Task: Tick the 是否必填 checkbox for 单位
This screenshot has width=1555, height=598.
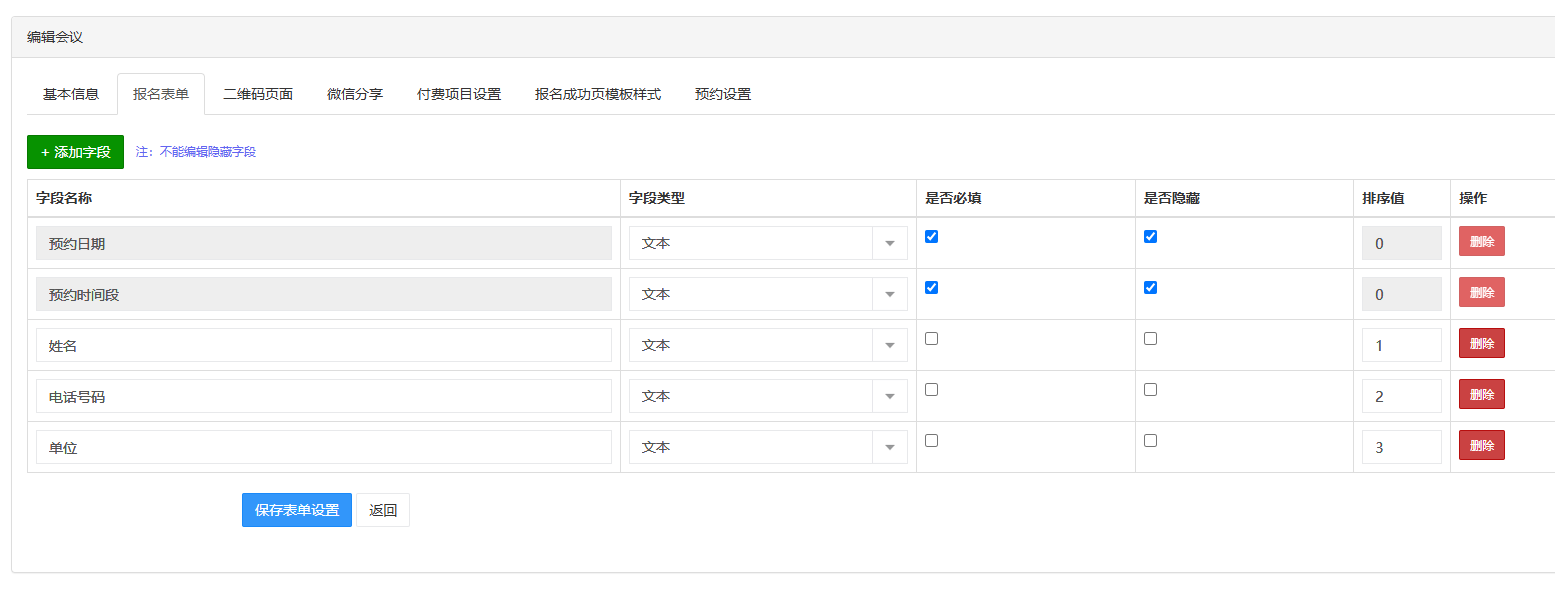Action: 932,441
